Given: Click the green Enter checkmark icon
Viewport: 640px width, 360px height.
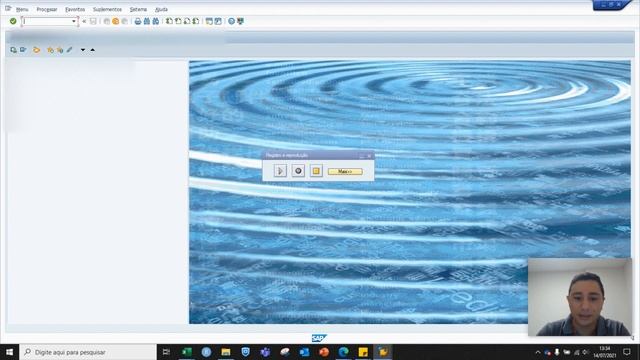Looking at the screenshot, I should pos(13,21).
